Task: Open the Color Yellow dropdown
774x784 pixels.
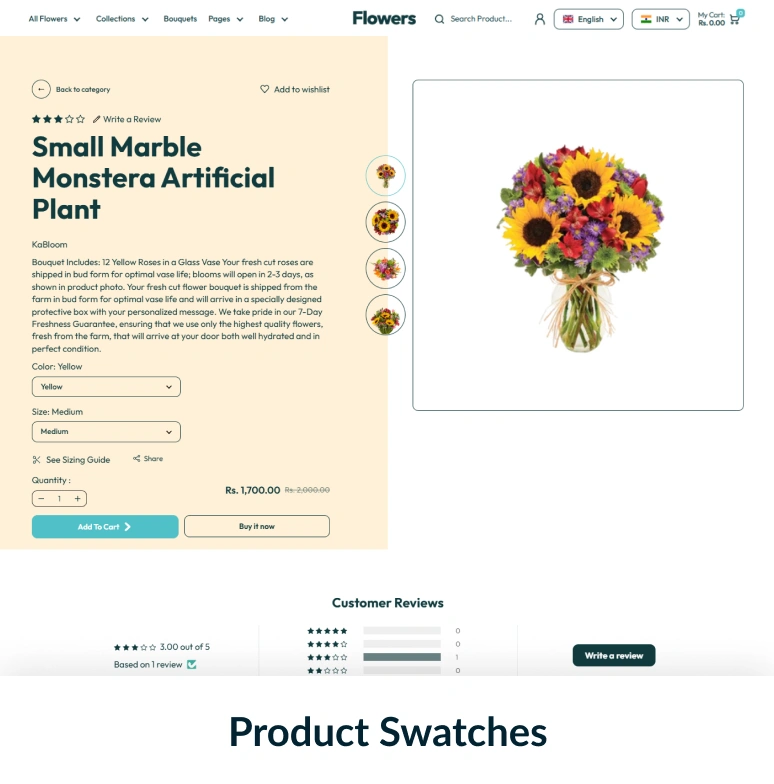Action: (106, 386)
